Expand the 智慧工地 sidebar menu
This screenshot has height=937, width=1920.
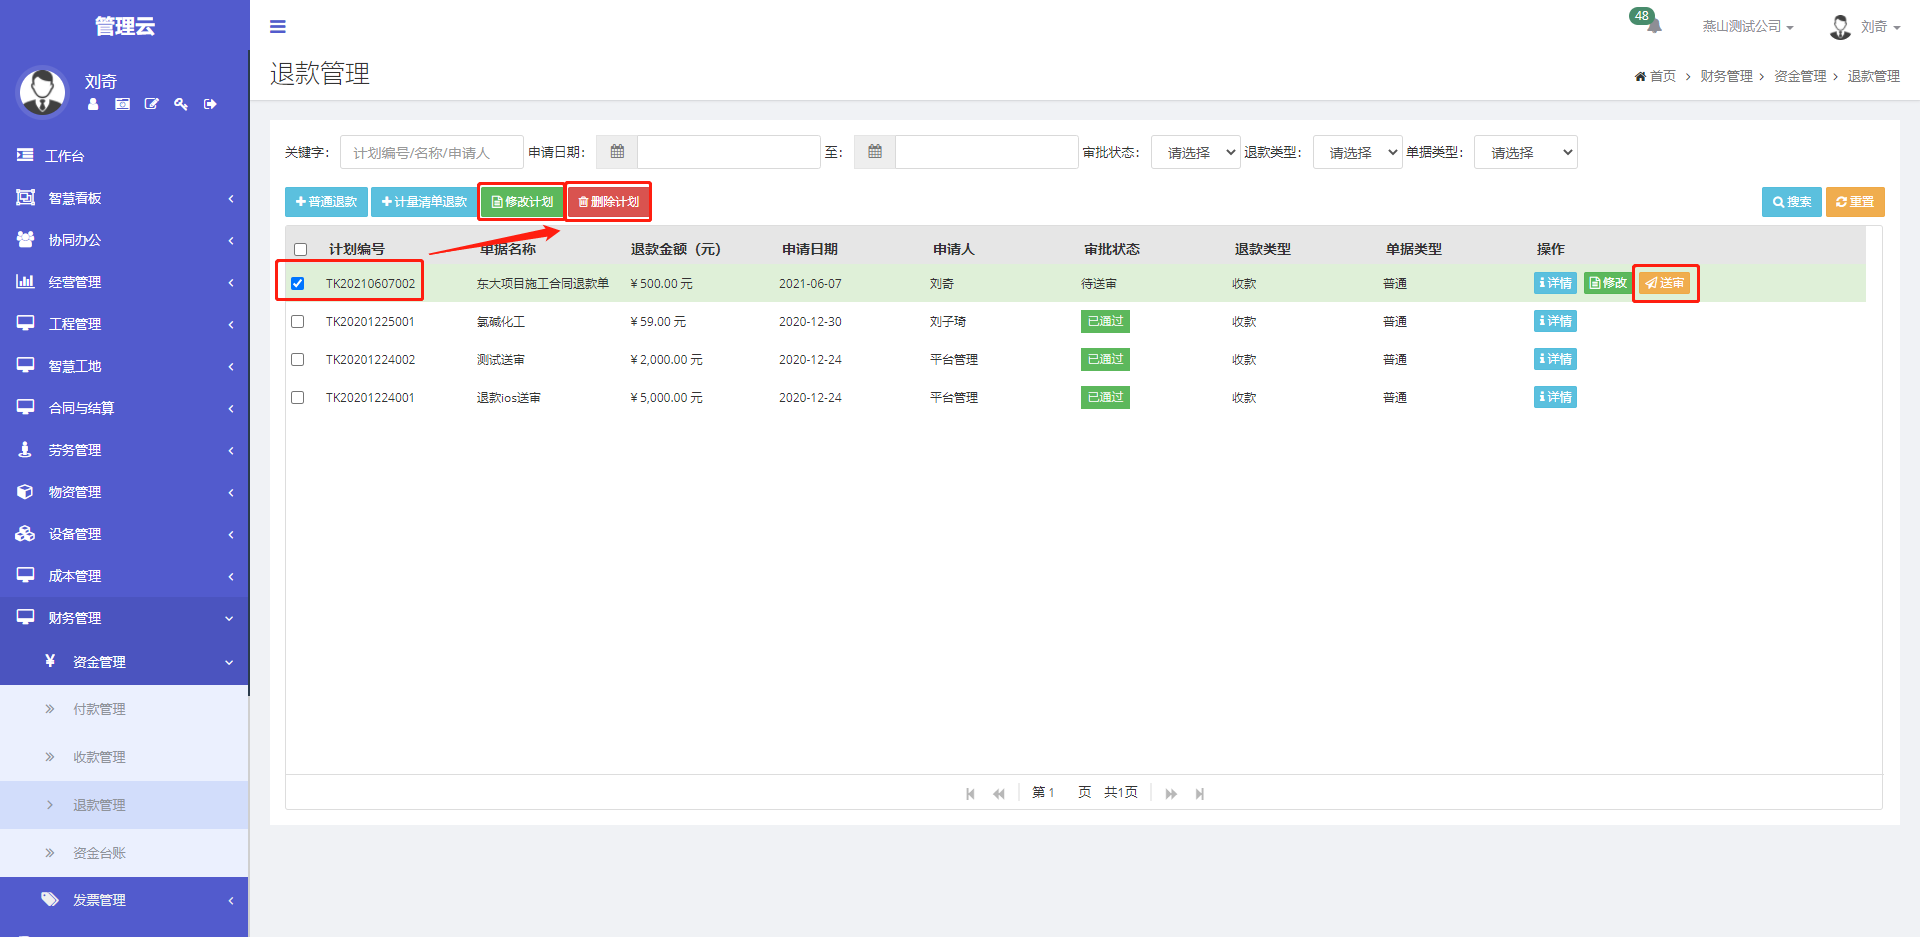[x=124, y=366]
